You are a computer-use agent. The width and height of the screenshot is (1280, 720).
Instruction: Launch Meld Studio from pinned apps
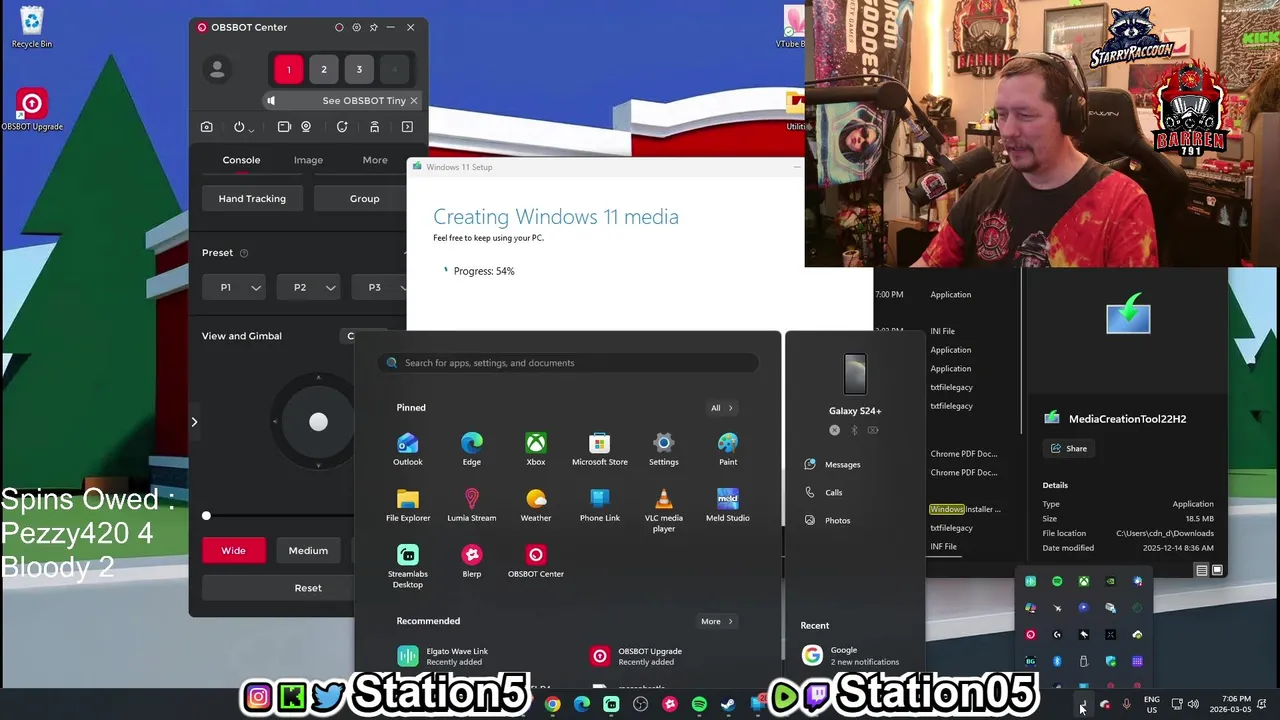pos(728,505)
